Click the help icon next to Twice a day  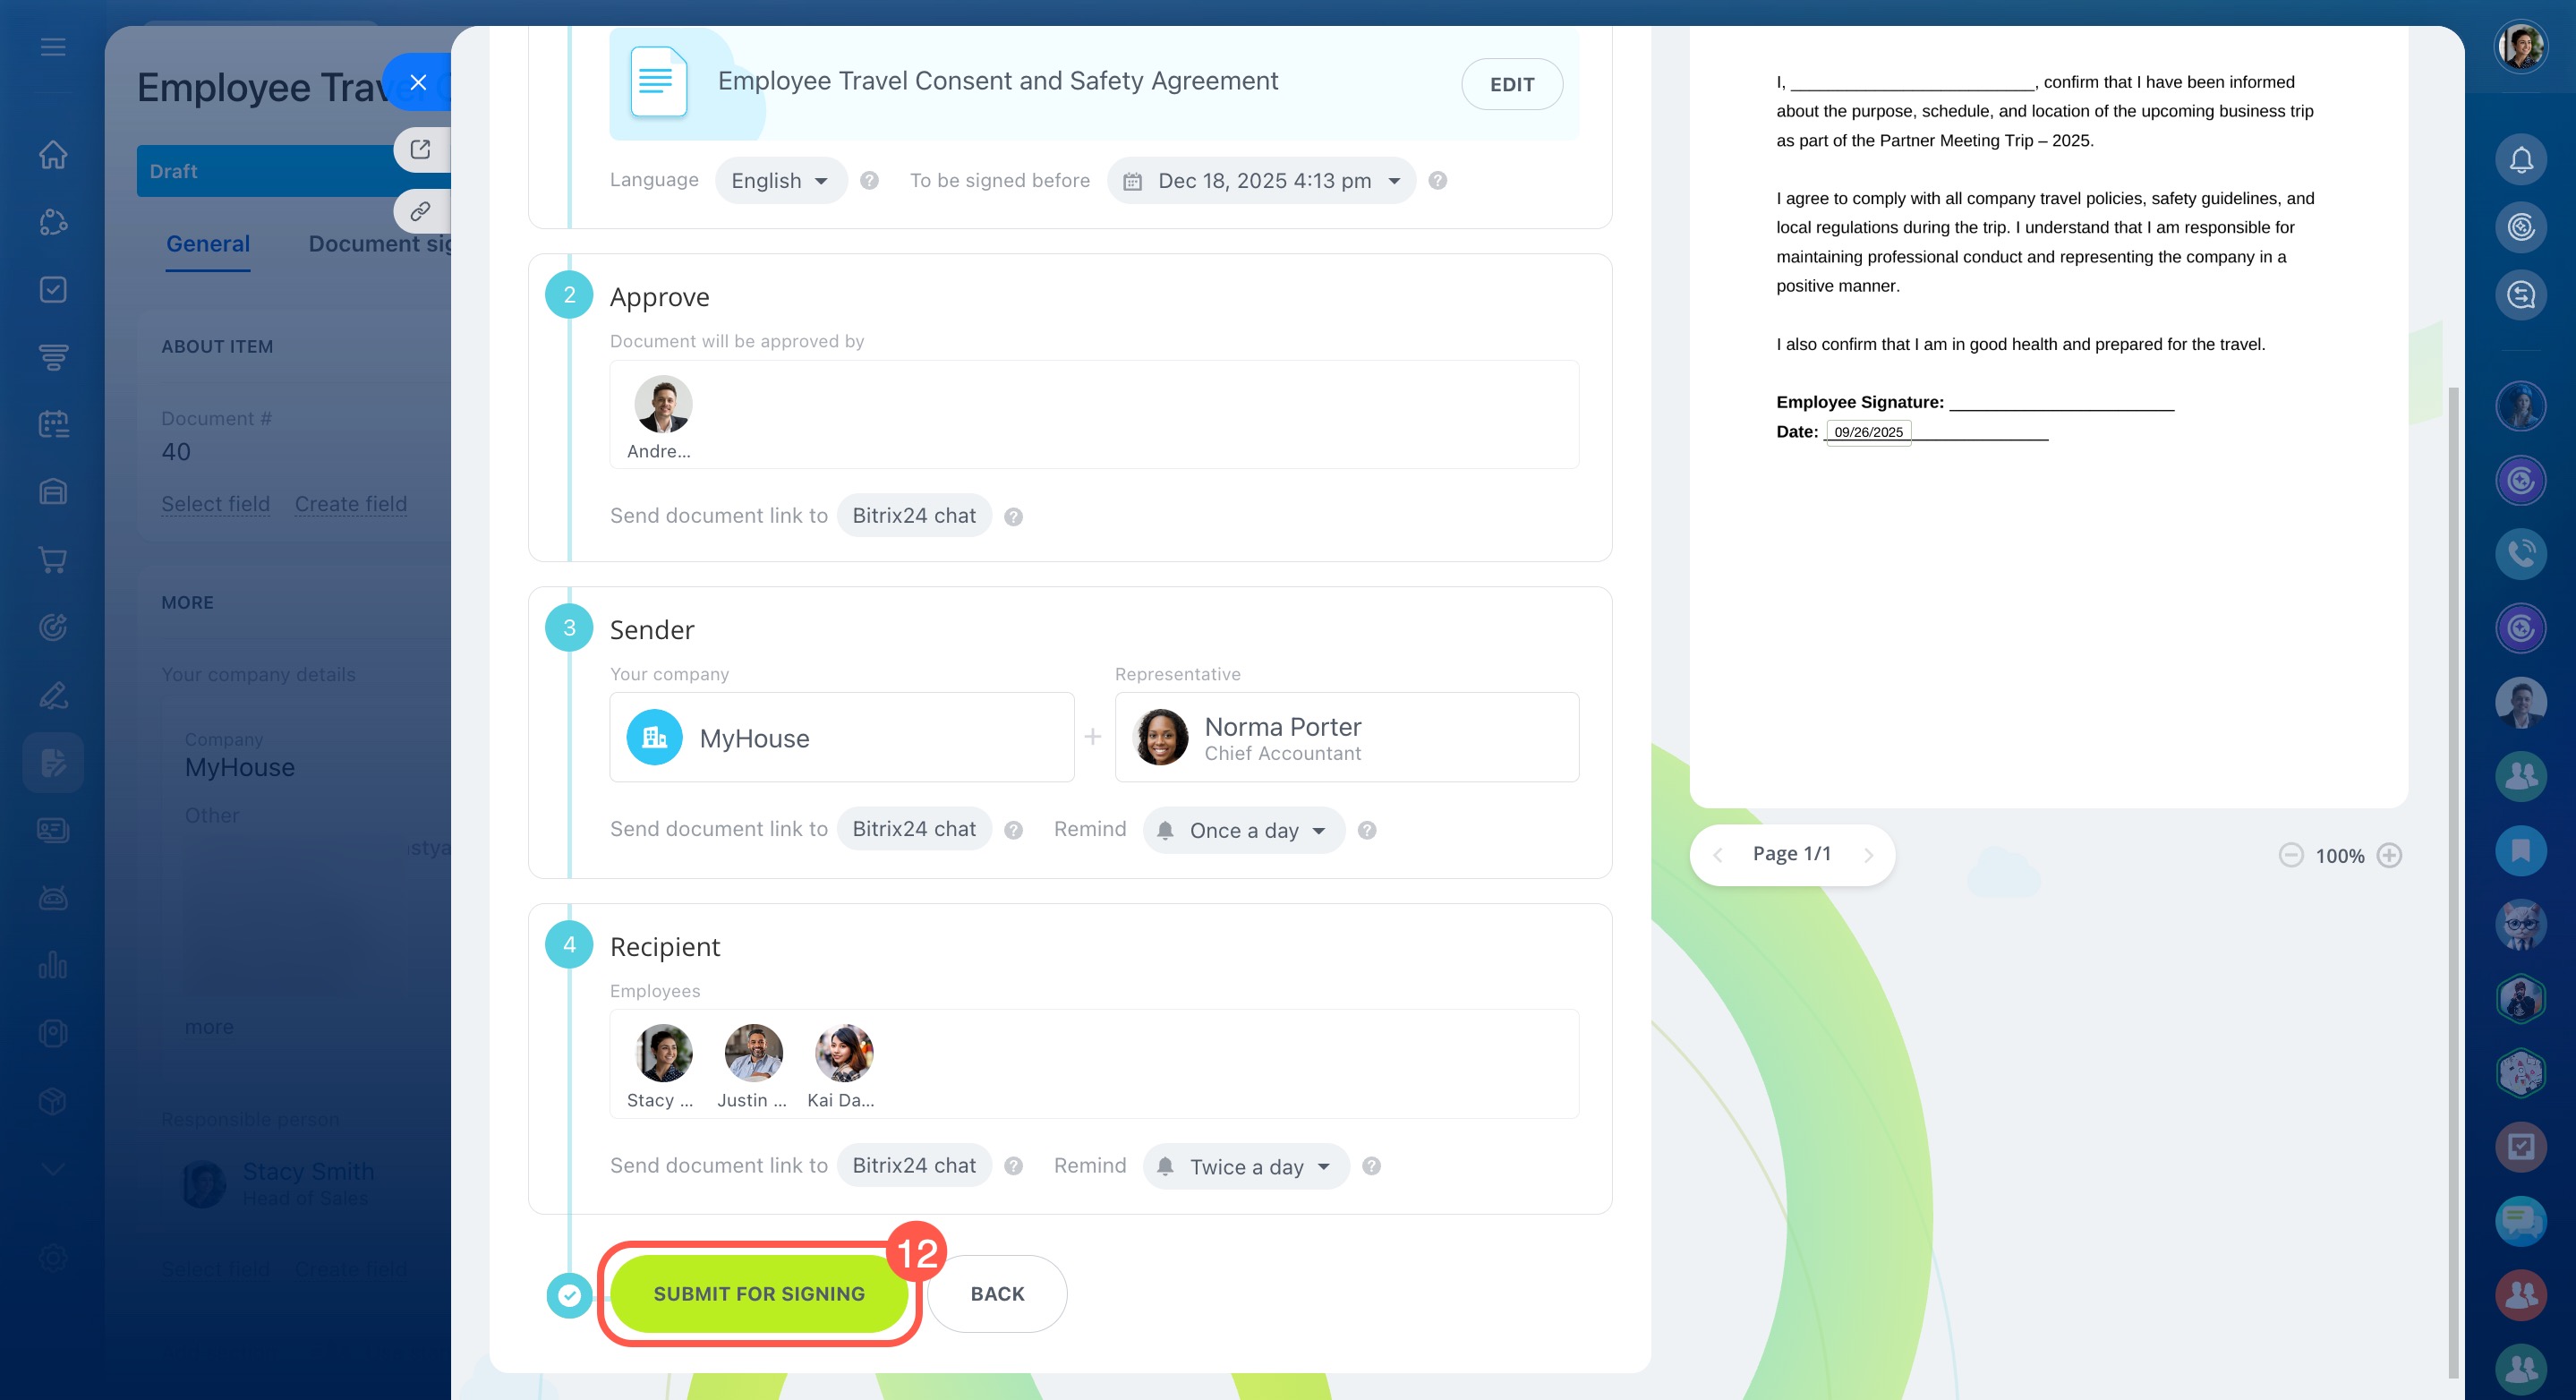(1372, 1166)
